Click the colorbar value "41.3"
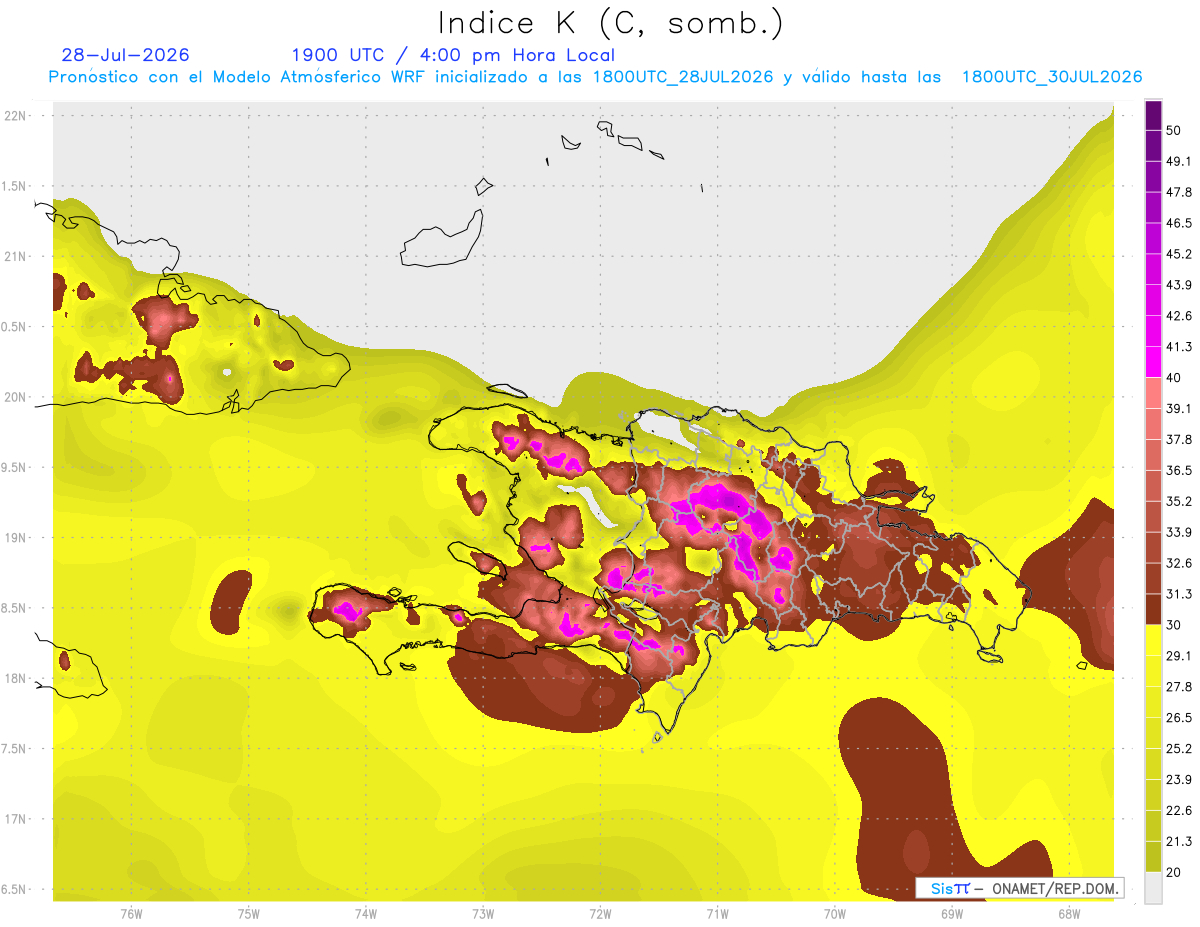This screenshot has height=927, width=1200. click(1179, 347)
